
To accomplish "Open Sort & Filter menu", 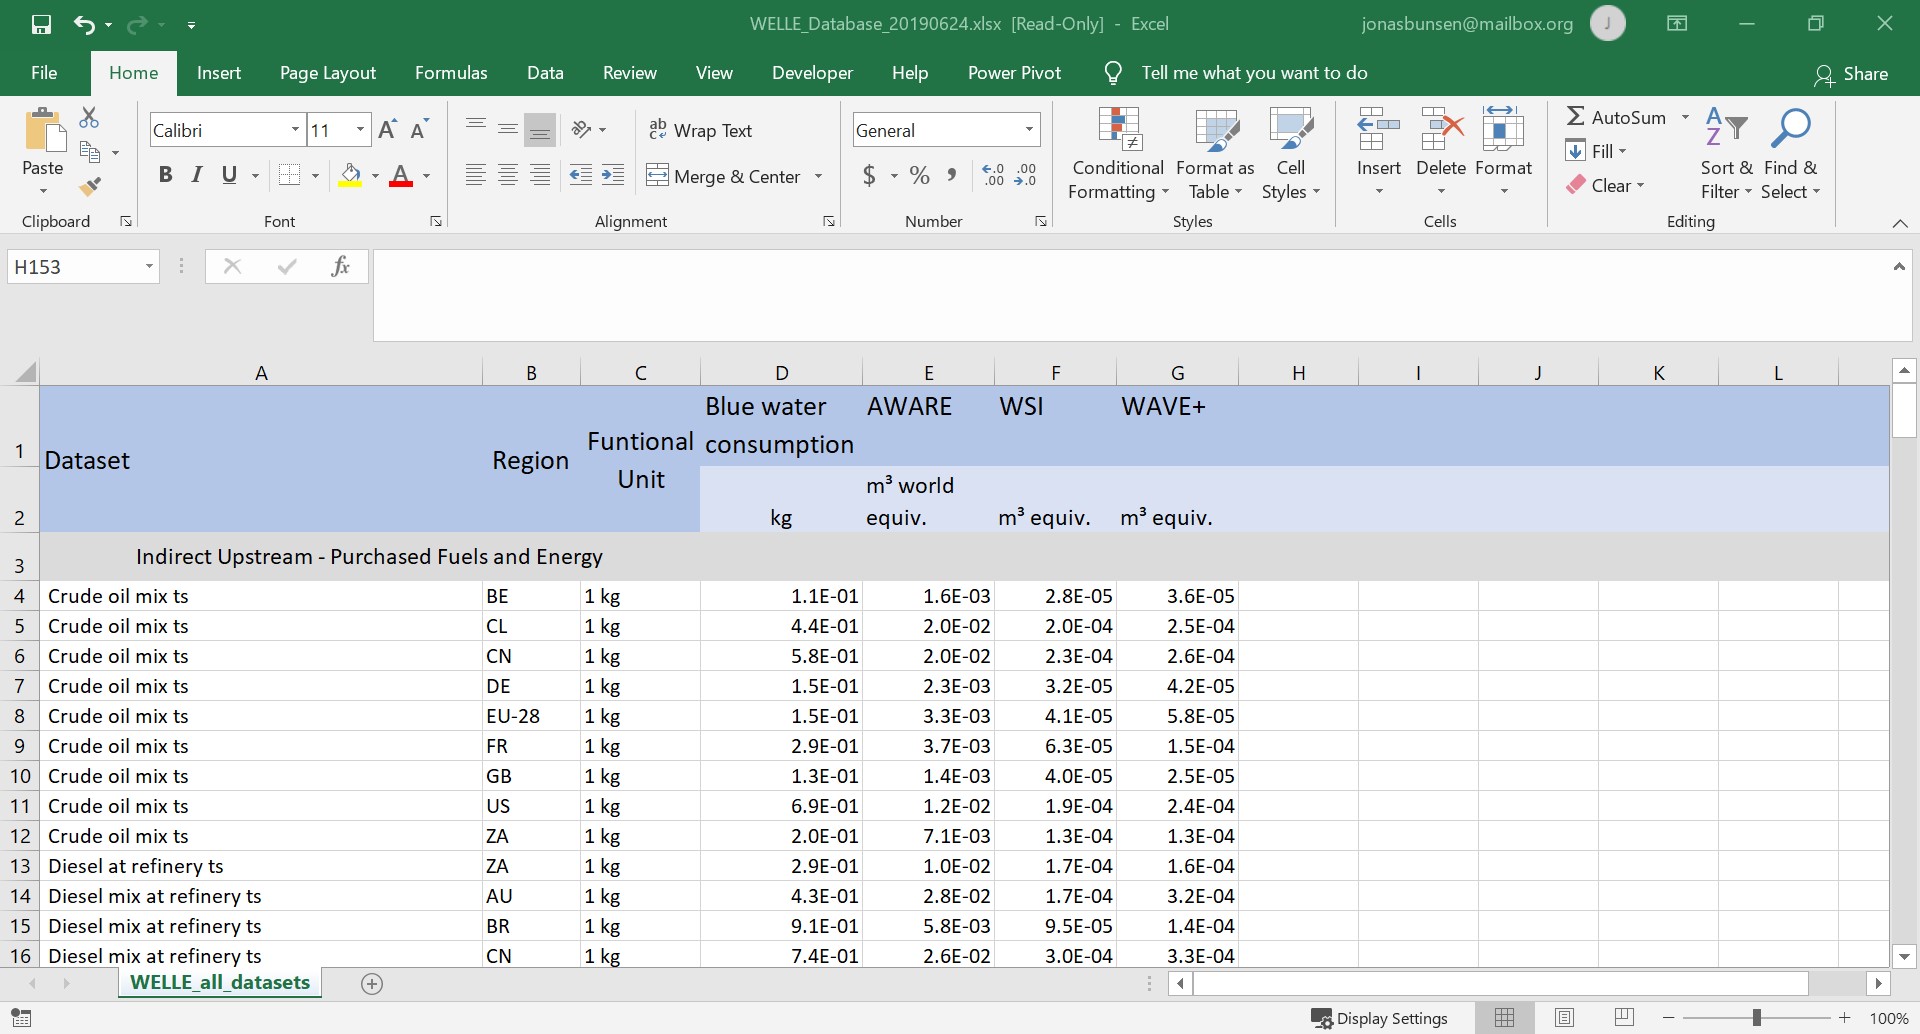I will [1726, 153].
